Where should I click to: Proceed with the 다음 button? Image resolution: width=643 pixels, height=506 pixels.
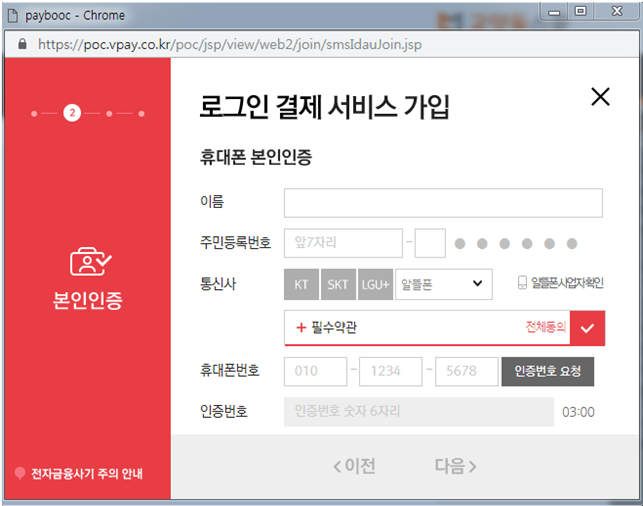pos(456,466)
